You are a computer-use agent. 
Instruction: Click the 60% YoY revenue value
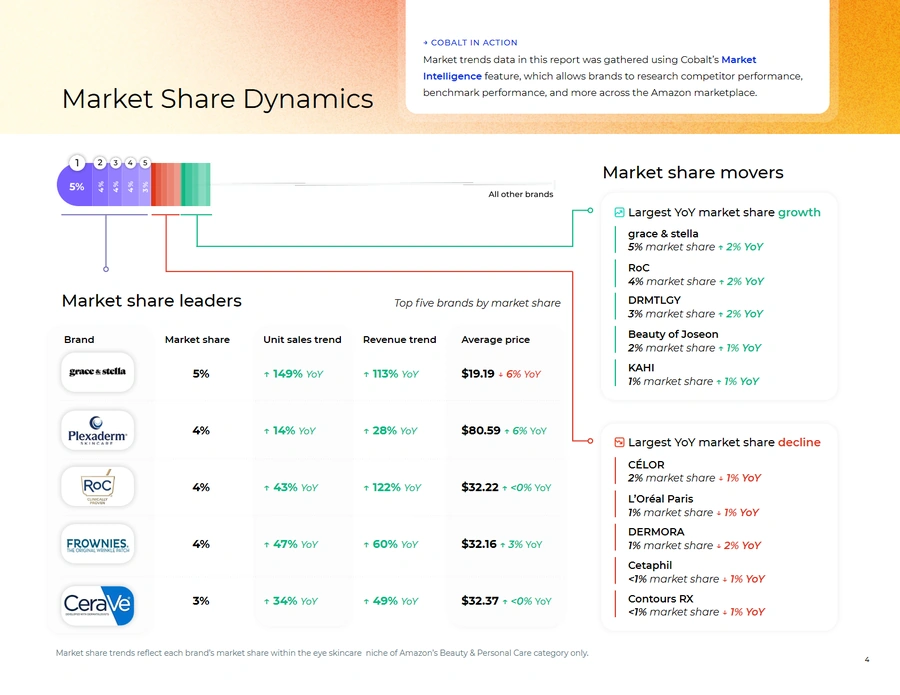(x=390, y=545)
